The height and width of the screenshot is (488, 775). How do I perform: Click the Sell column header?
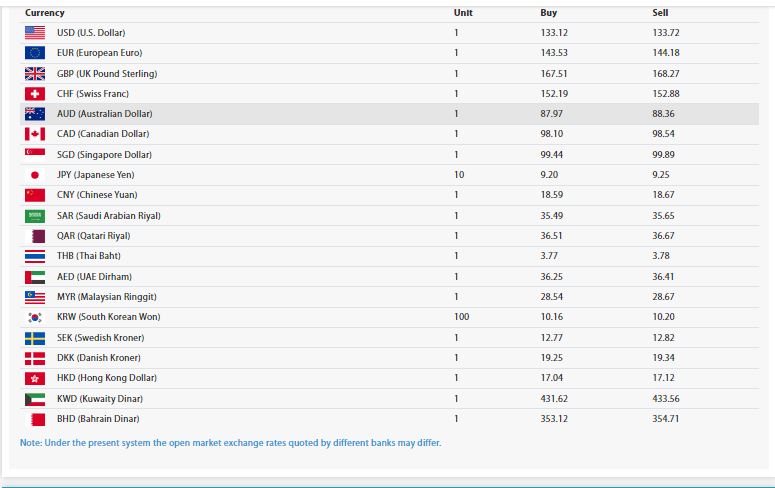(x=660, y=13)
